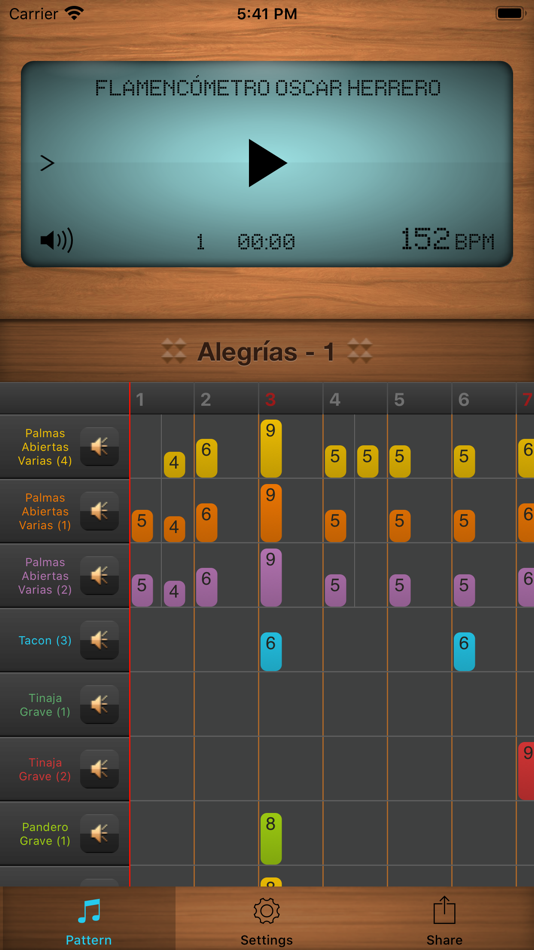Tap yellow note 5 on beat 6
Viewport: 534px width, 950px height.
(x=464, y=461)
